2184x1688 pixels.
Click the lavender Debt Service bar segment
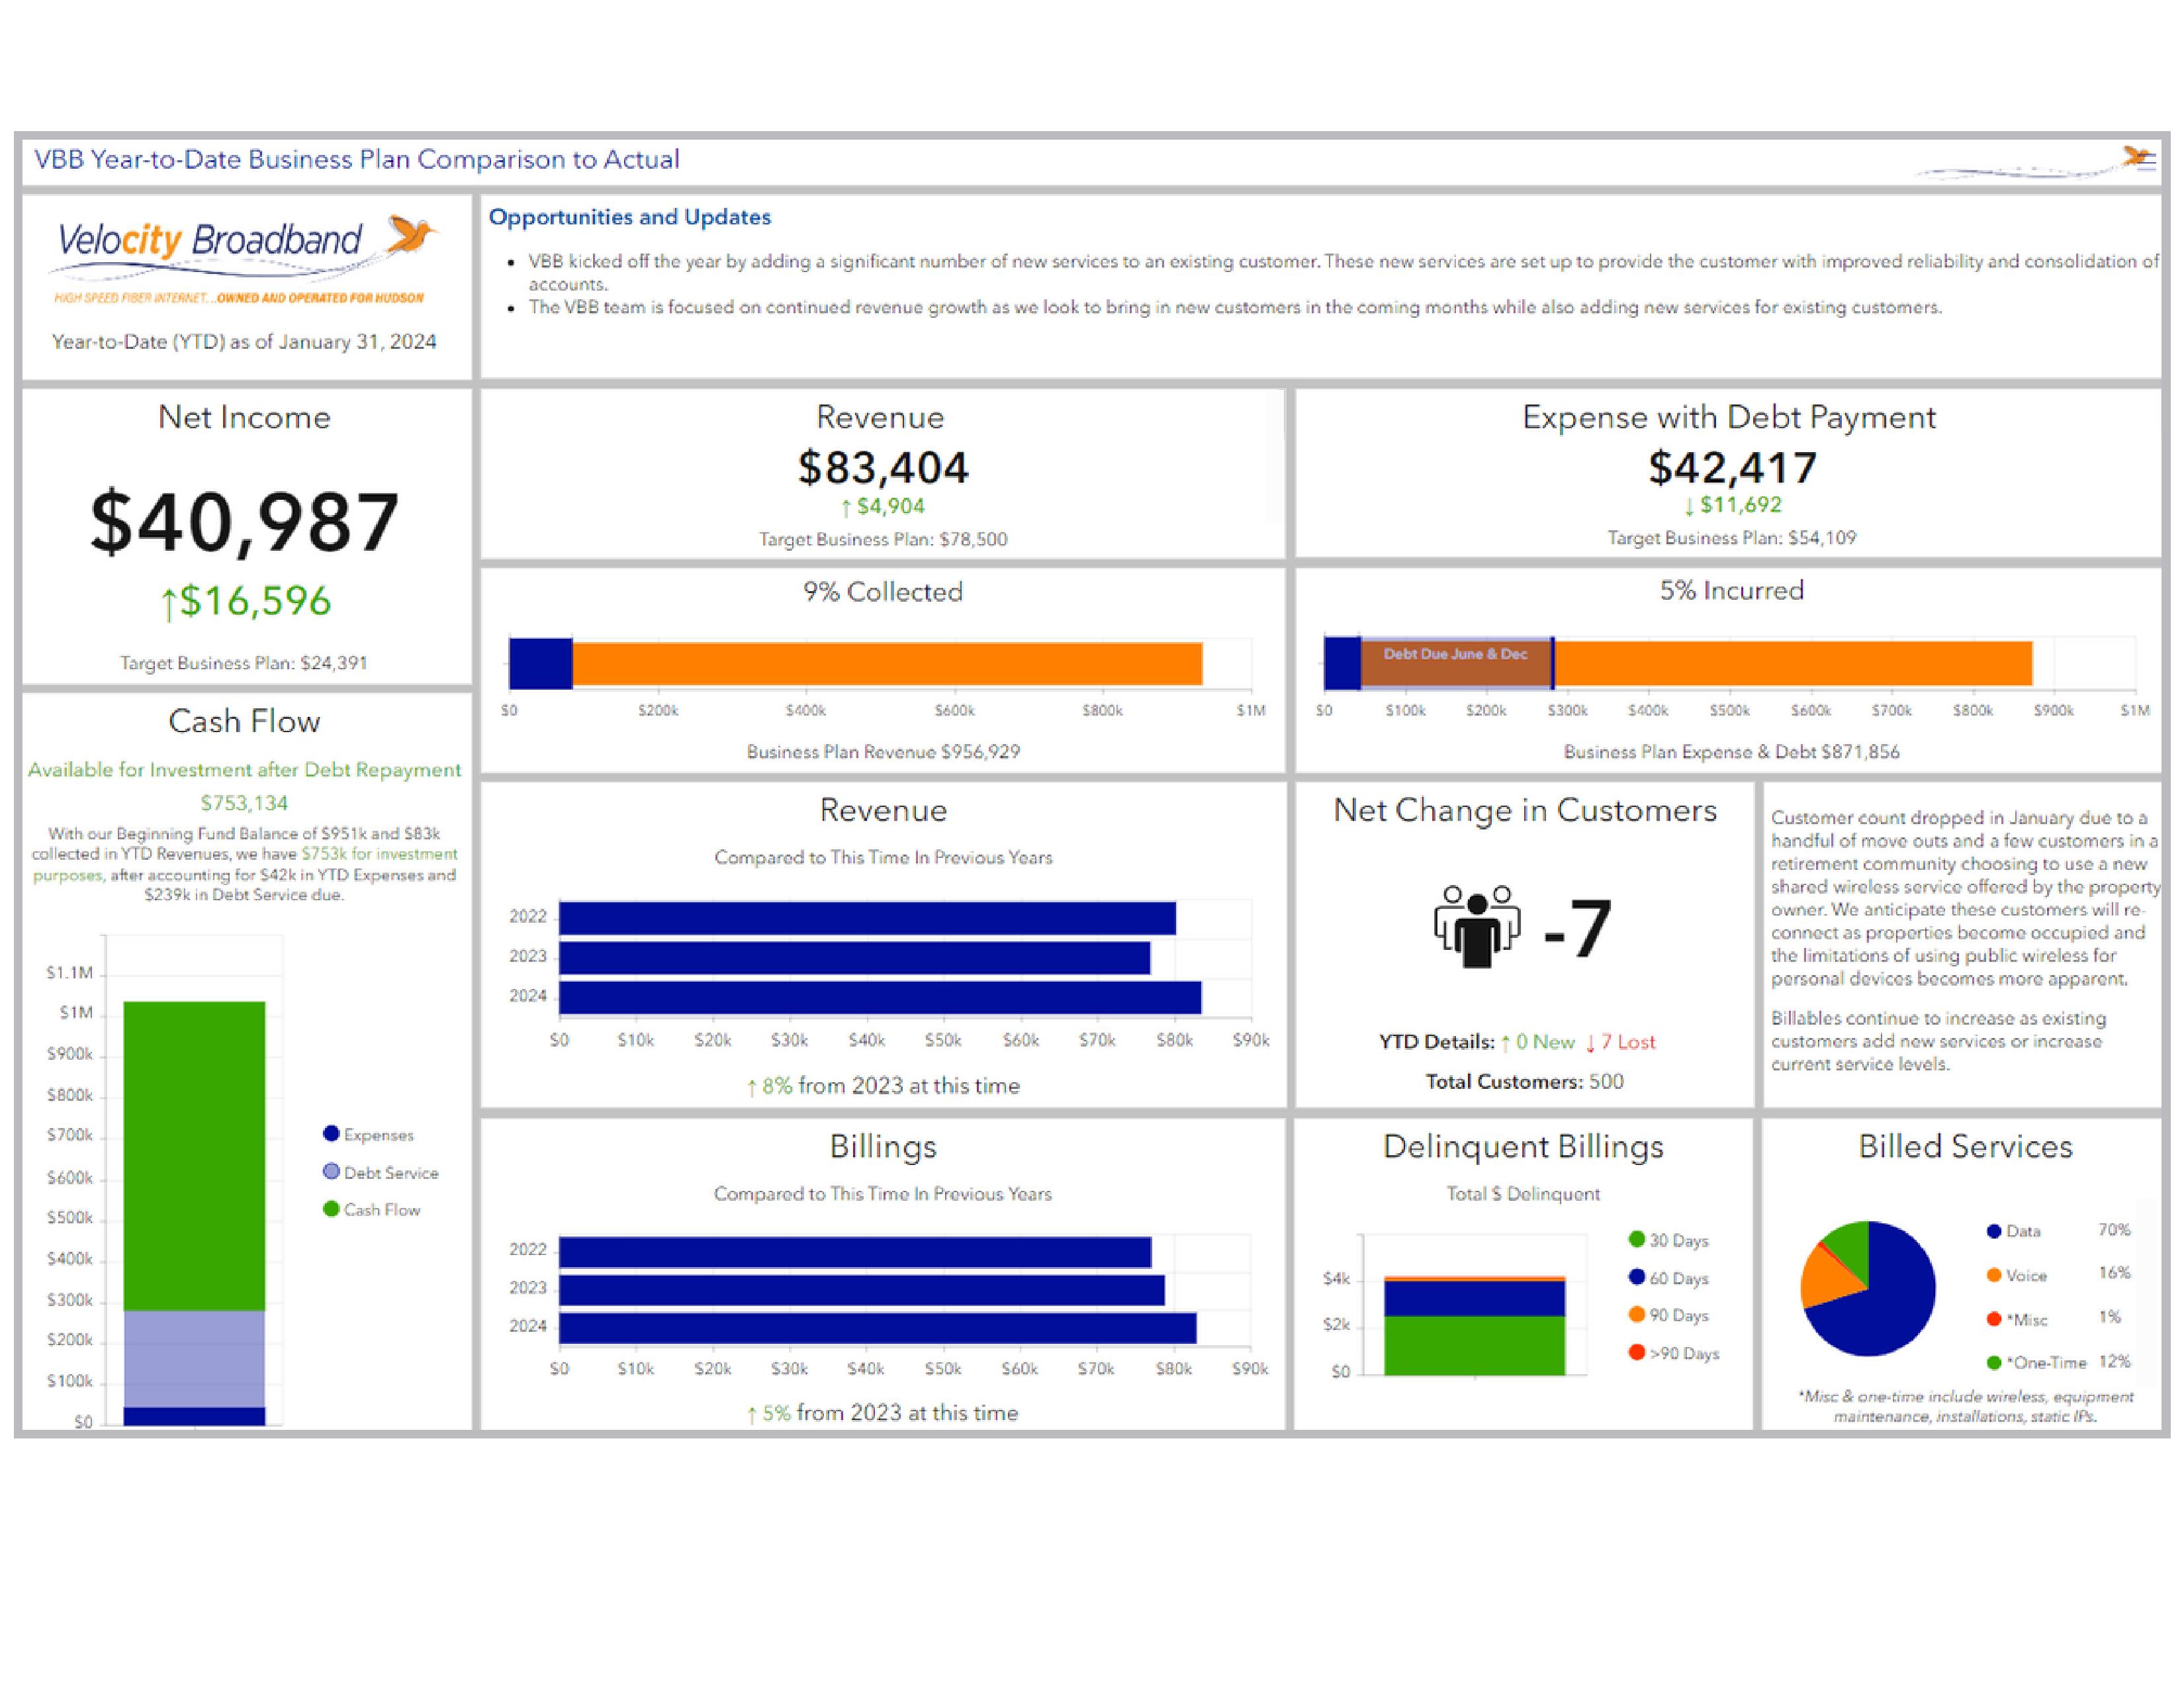pos(194,1359)
